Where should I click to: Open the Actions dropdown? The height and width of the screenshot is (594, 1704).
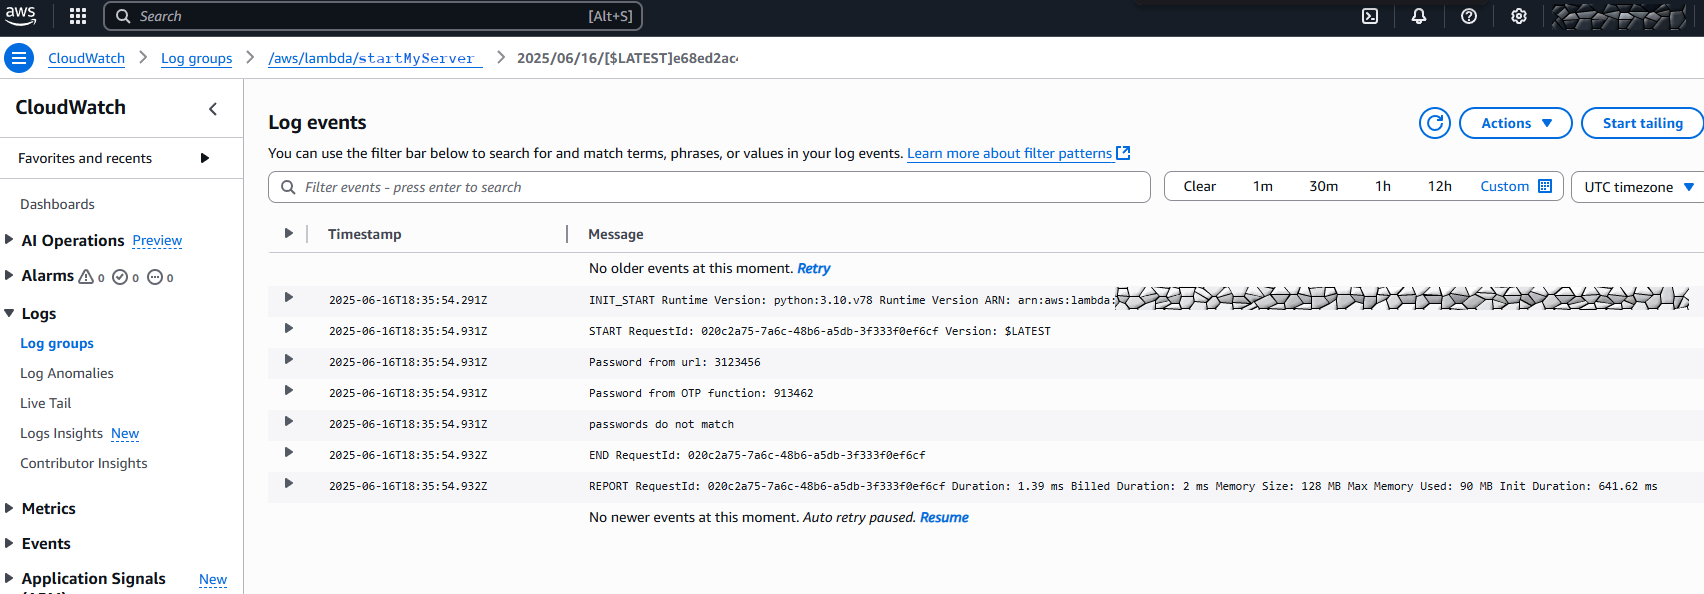point(1516,123)
